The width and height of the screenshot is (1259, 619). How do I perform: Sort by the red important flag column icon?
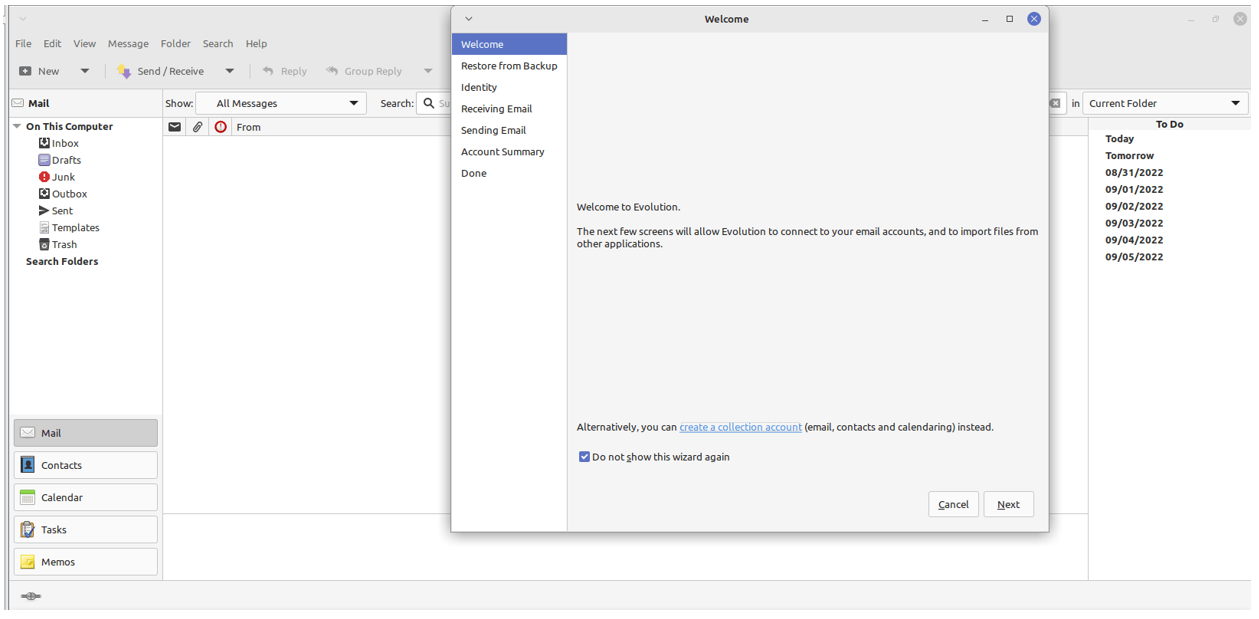coord(221,127)
